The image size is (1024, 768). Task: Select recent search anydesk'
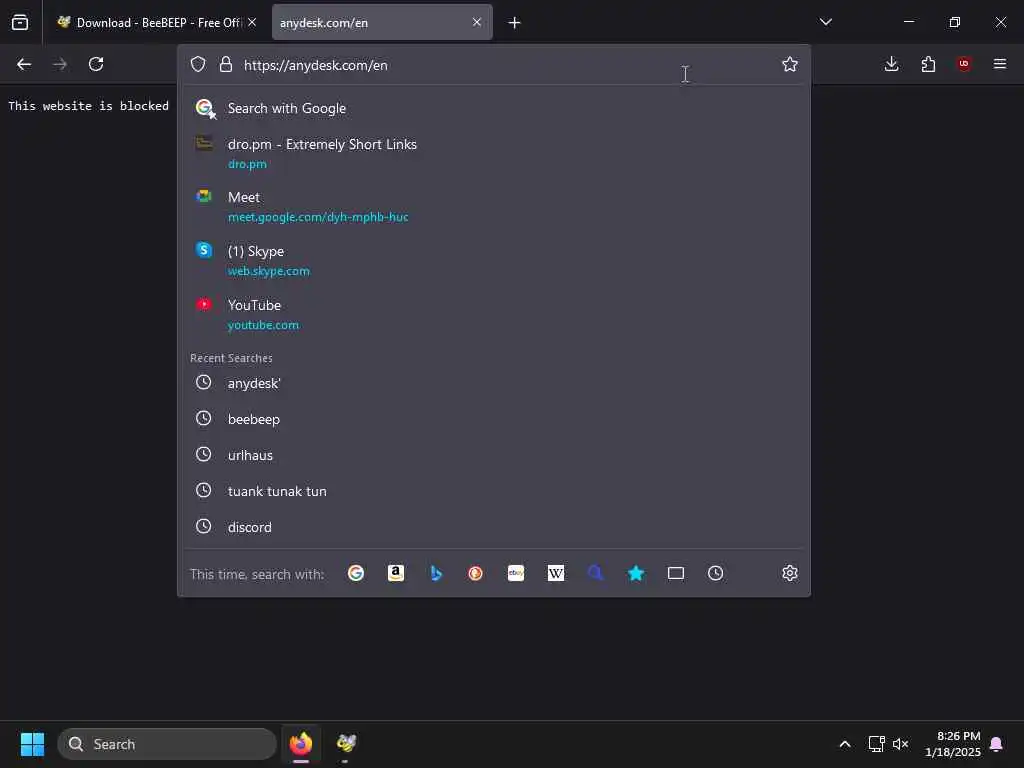pos(494,383)
